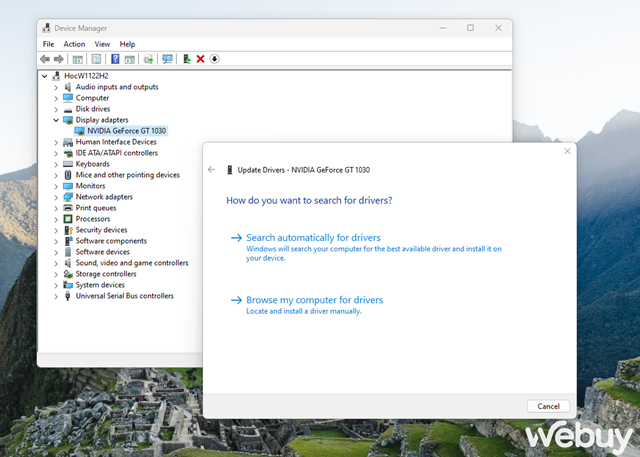Click the IDE ATA/ATAPI controllers icon
The height and width of the screenshot is (457, 640).
(x=68, y=153)
